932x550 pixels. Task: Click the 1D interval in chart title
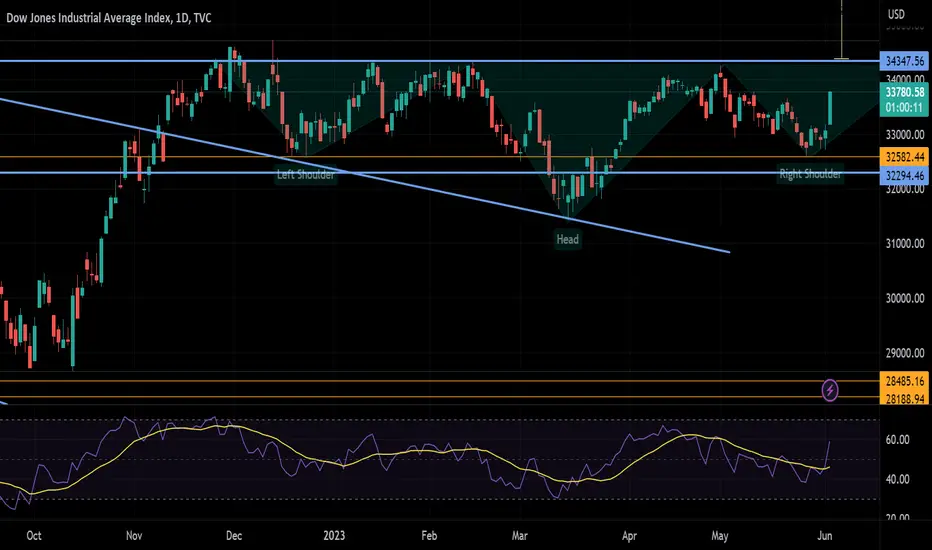[181, 18]
